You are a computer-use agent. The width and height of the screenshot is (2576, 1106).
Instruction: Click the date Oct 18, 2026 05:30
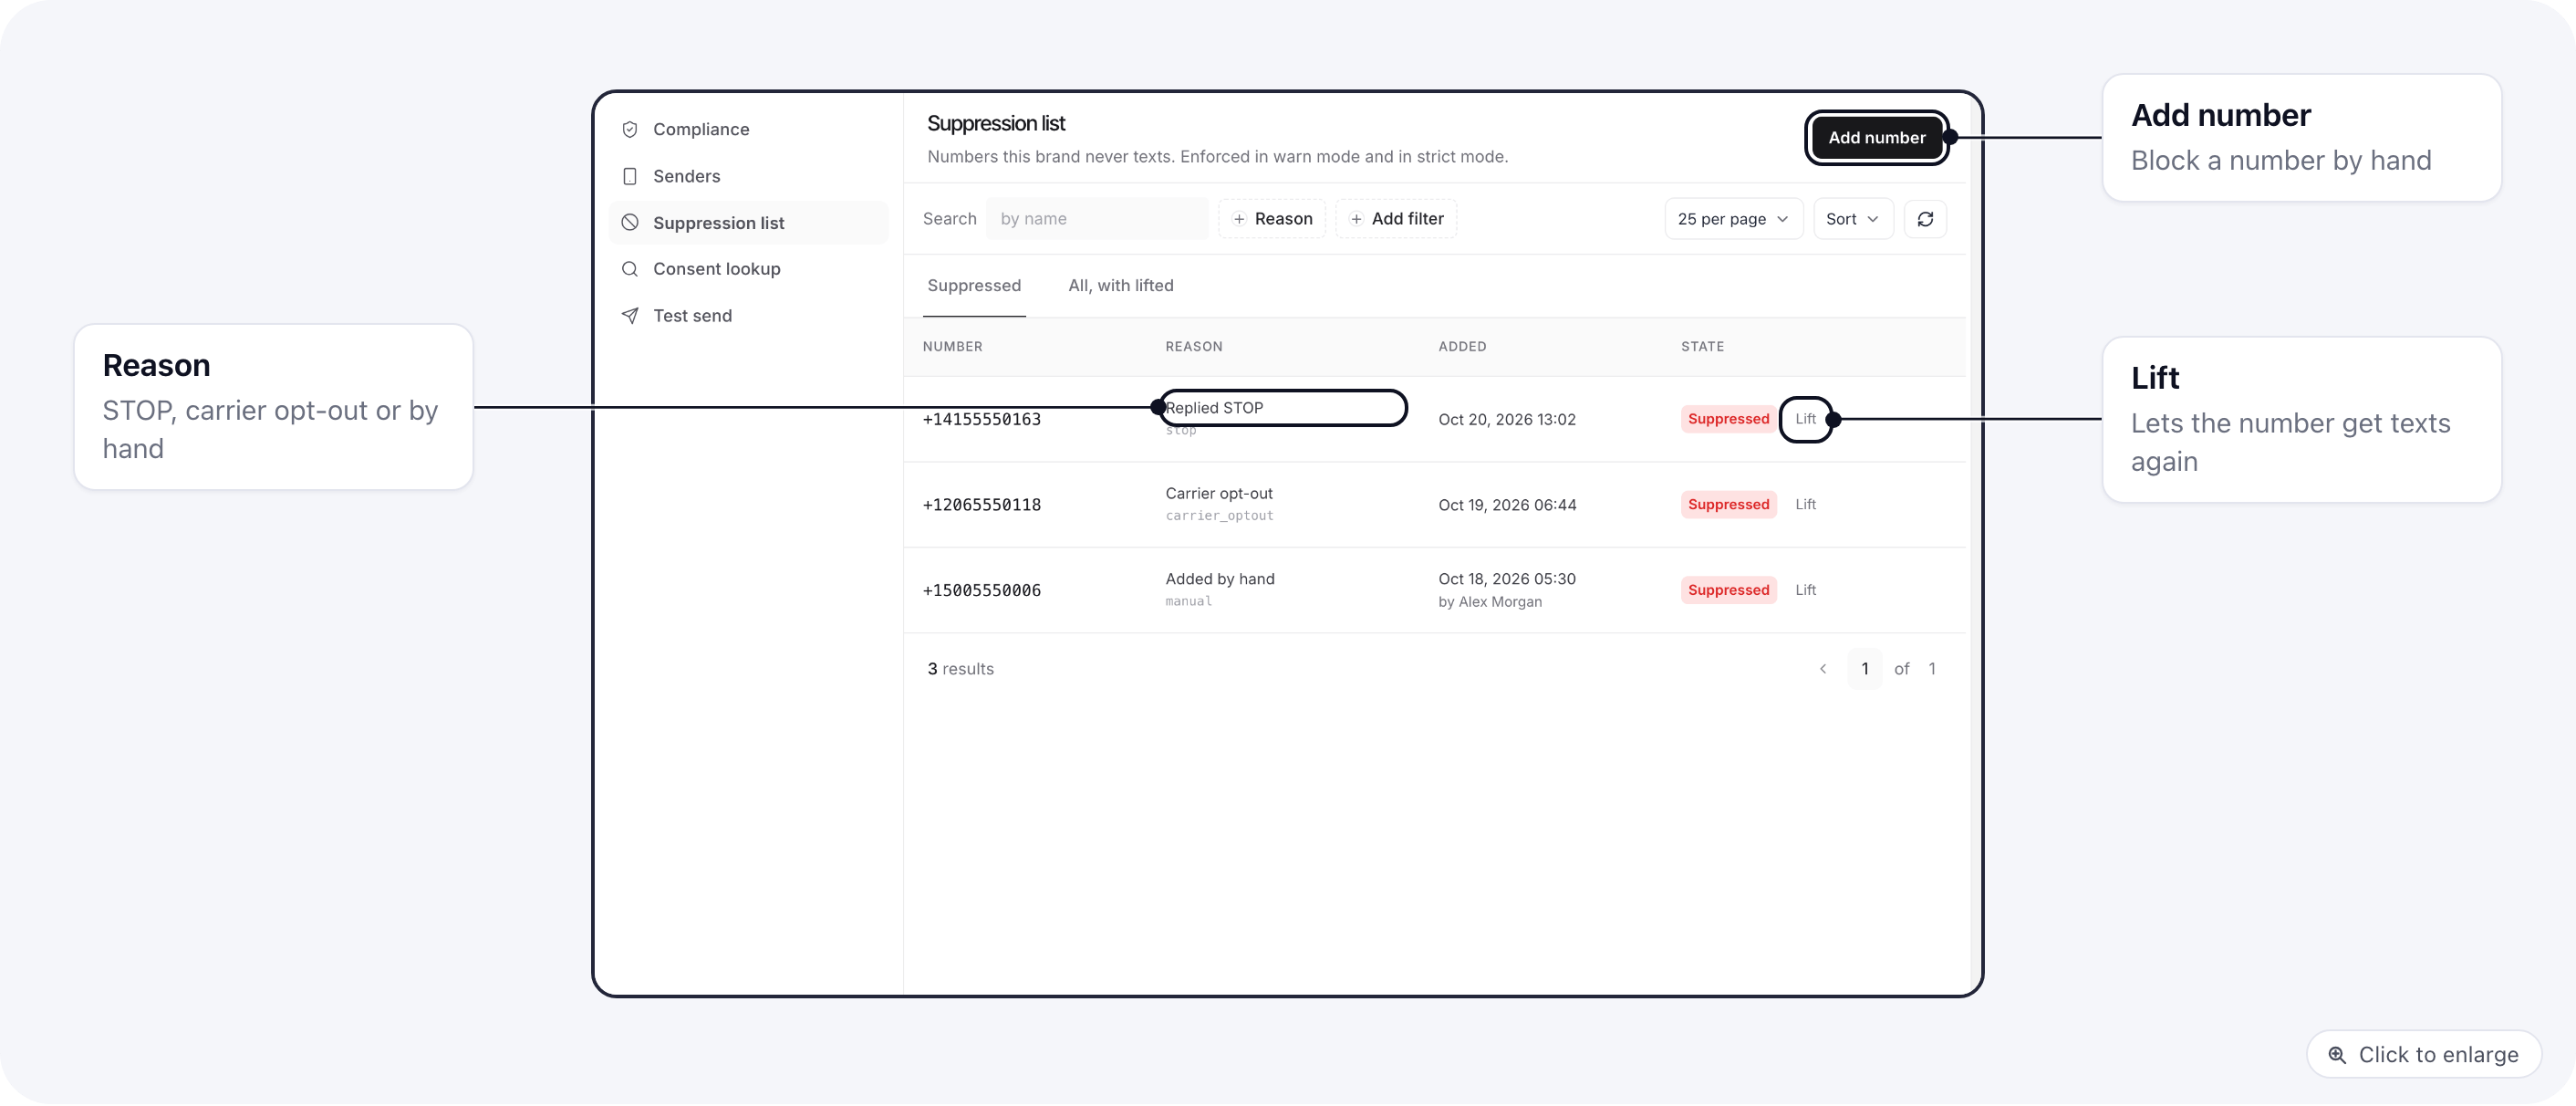click(1507, 579)
